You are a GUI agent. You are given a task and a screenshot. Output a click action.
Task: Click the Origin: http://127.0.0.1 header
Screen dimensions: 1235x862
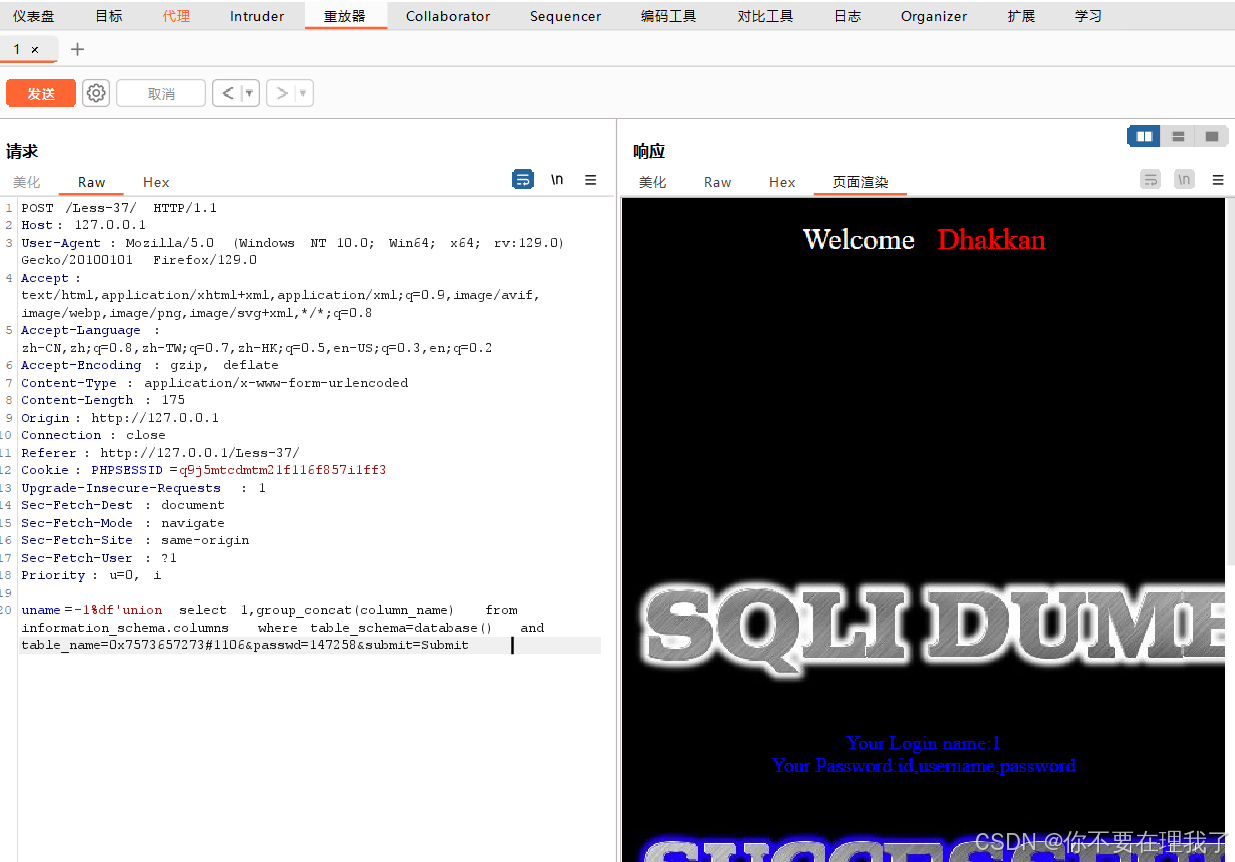[x=120, y=418]
